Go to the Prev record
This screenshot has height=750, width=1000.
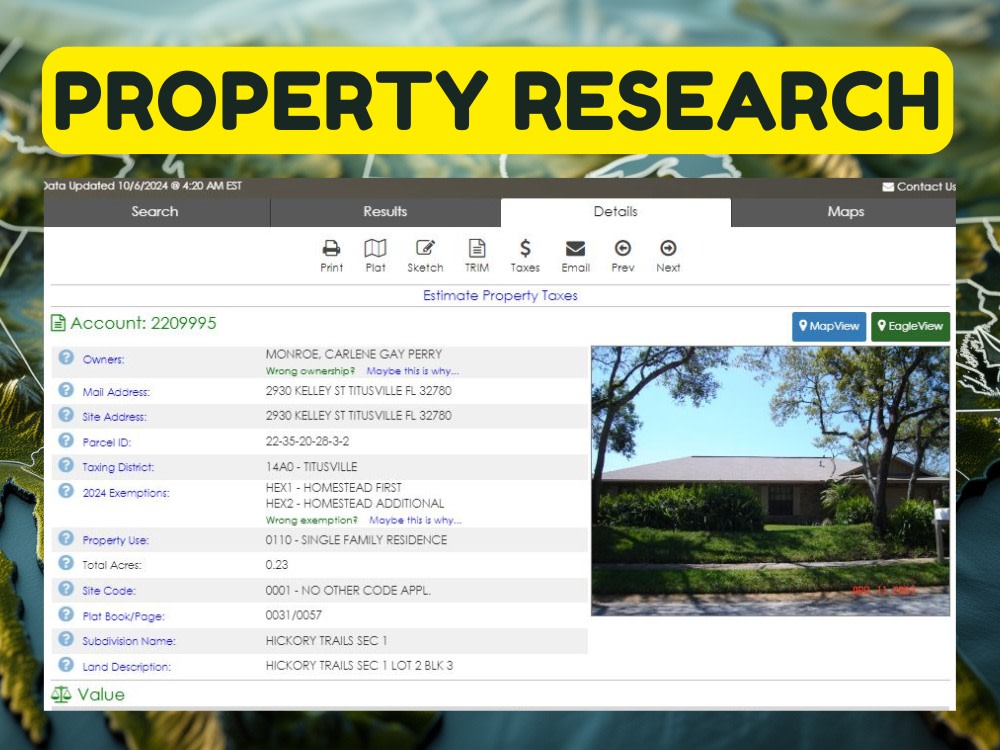622,248
